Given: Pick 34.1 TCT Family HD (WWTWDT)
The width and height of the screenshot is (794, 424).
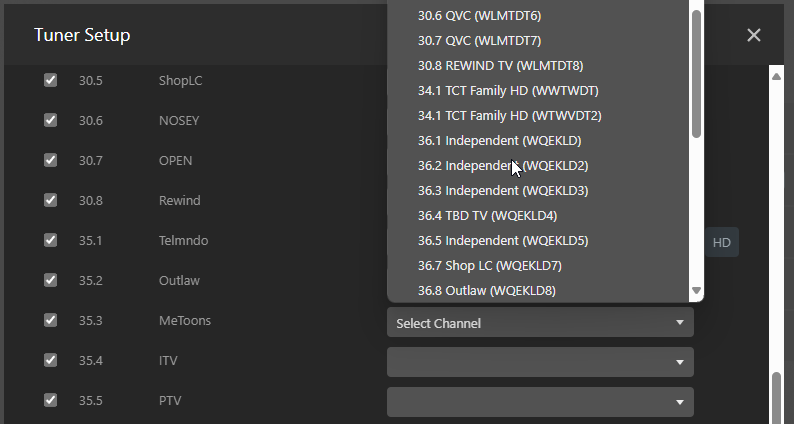Looking at the screenshot, I should point(508,90).
